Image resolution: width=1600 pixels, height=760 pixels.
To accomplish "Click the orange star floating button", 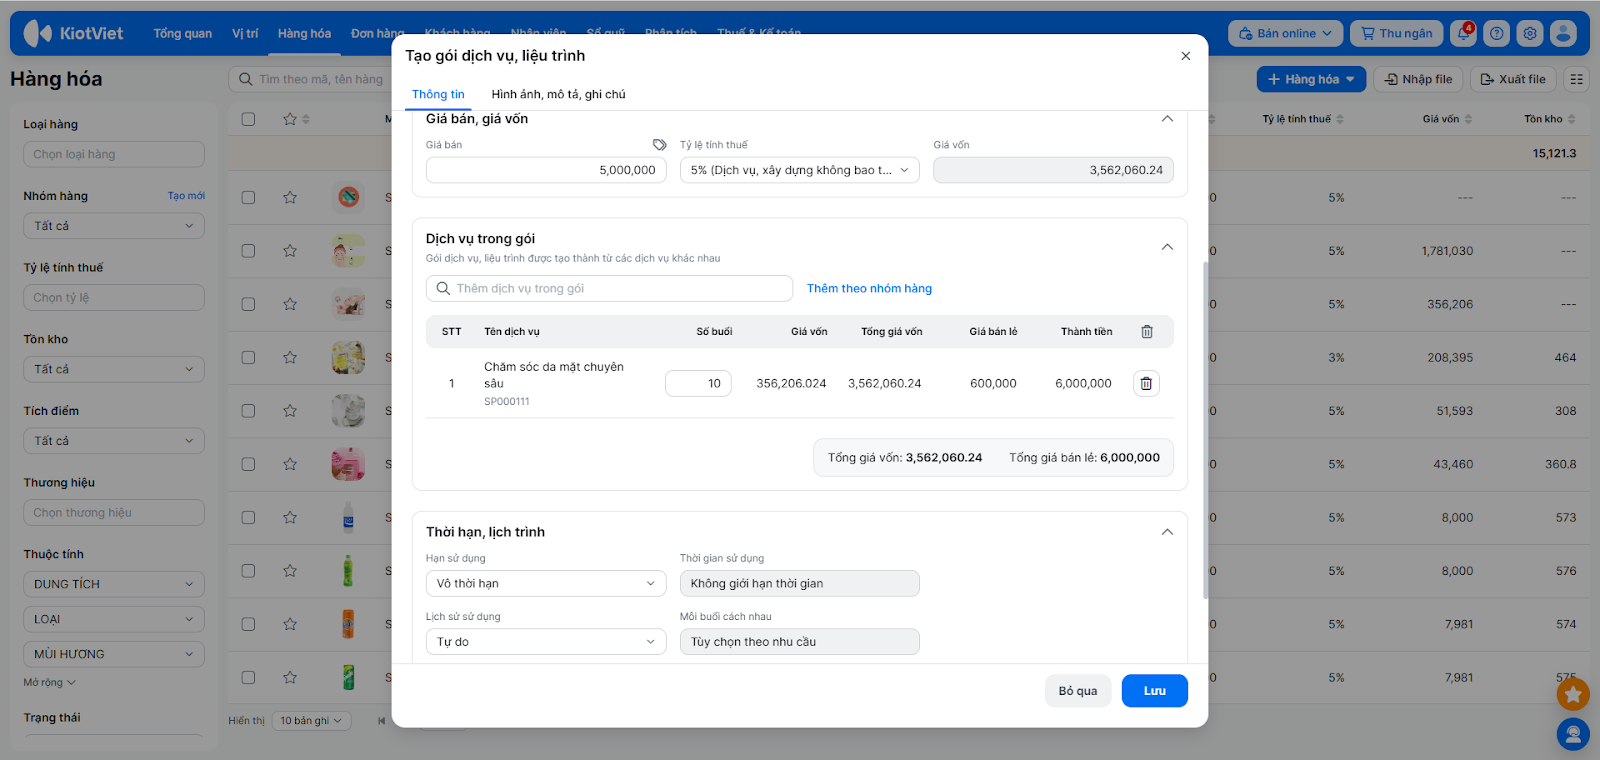I will point(1573,694).
